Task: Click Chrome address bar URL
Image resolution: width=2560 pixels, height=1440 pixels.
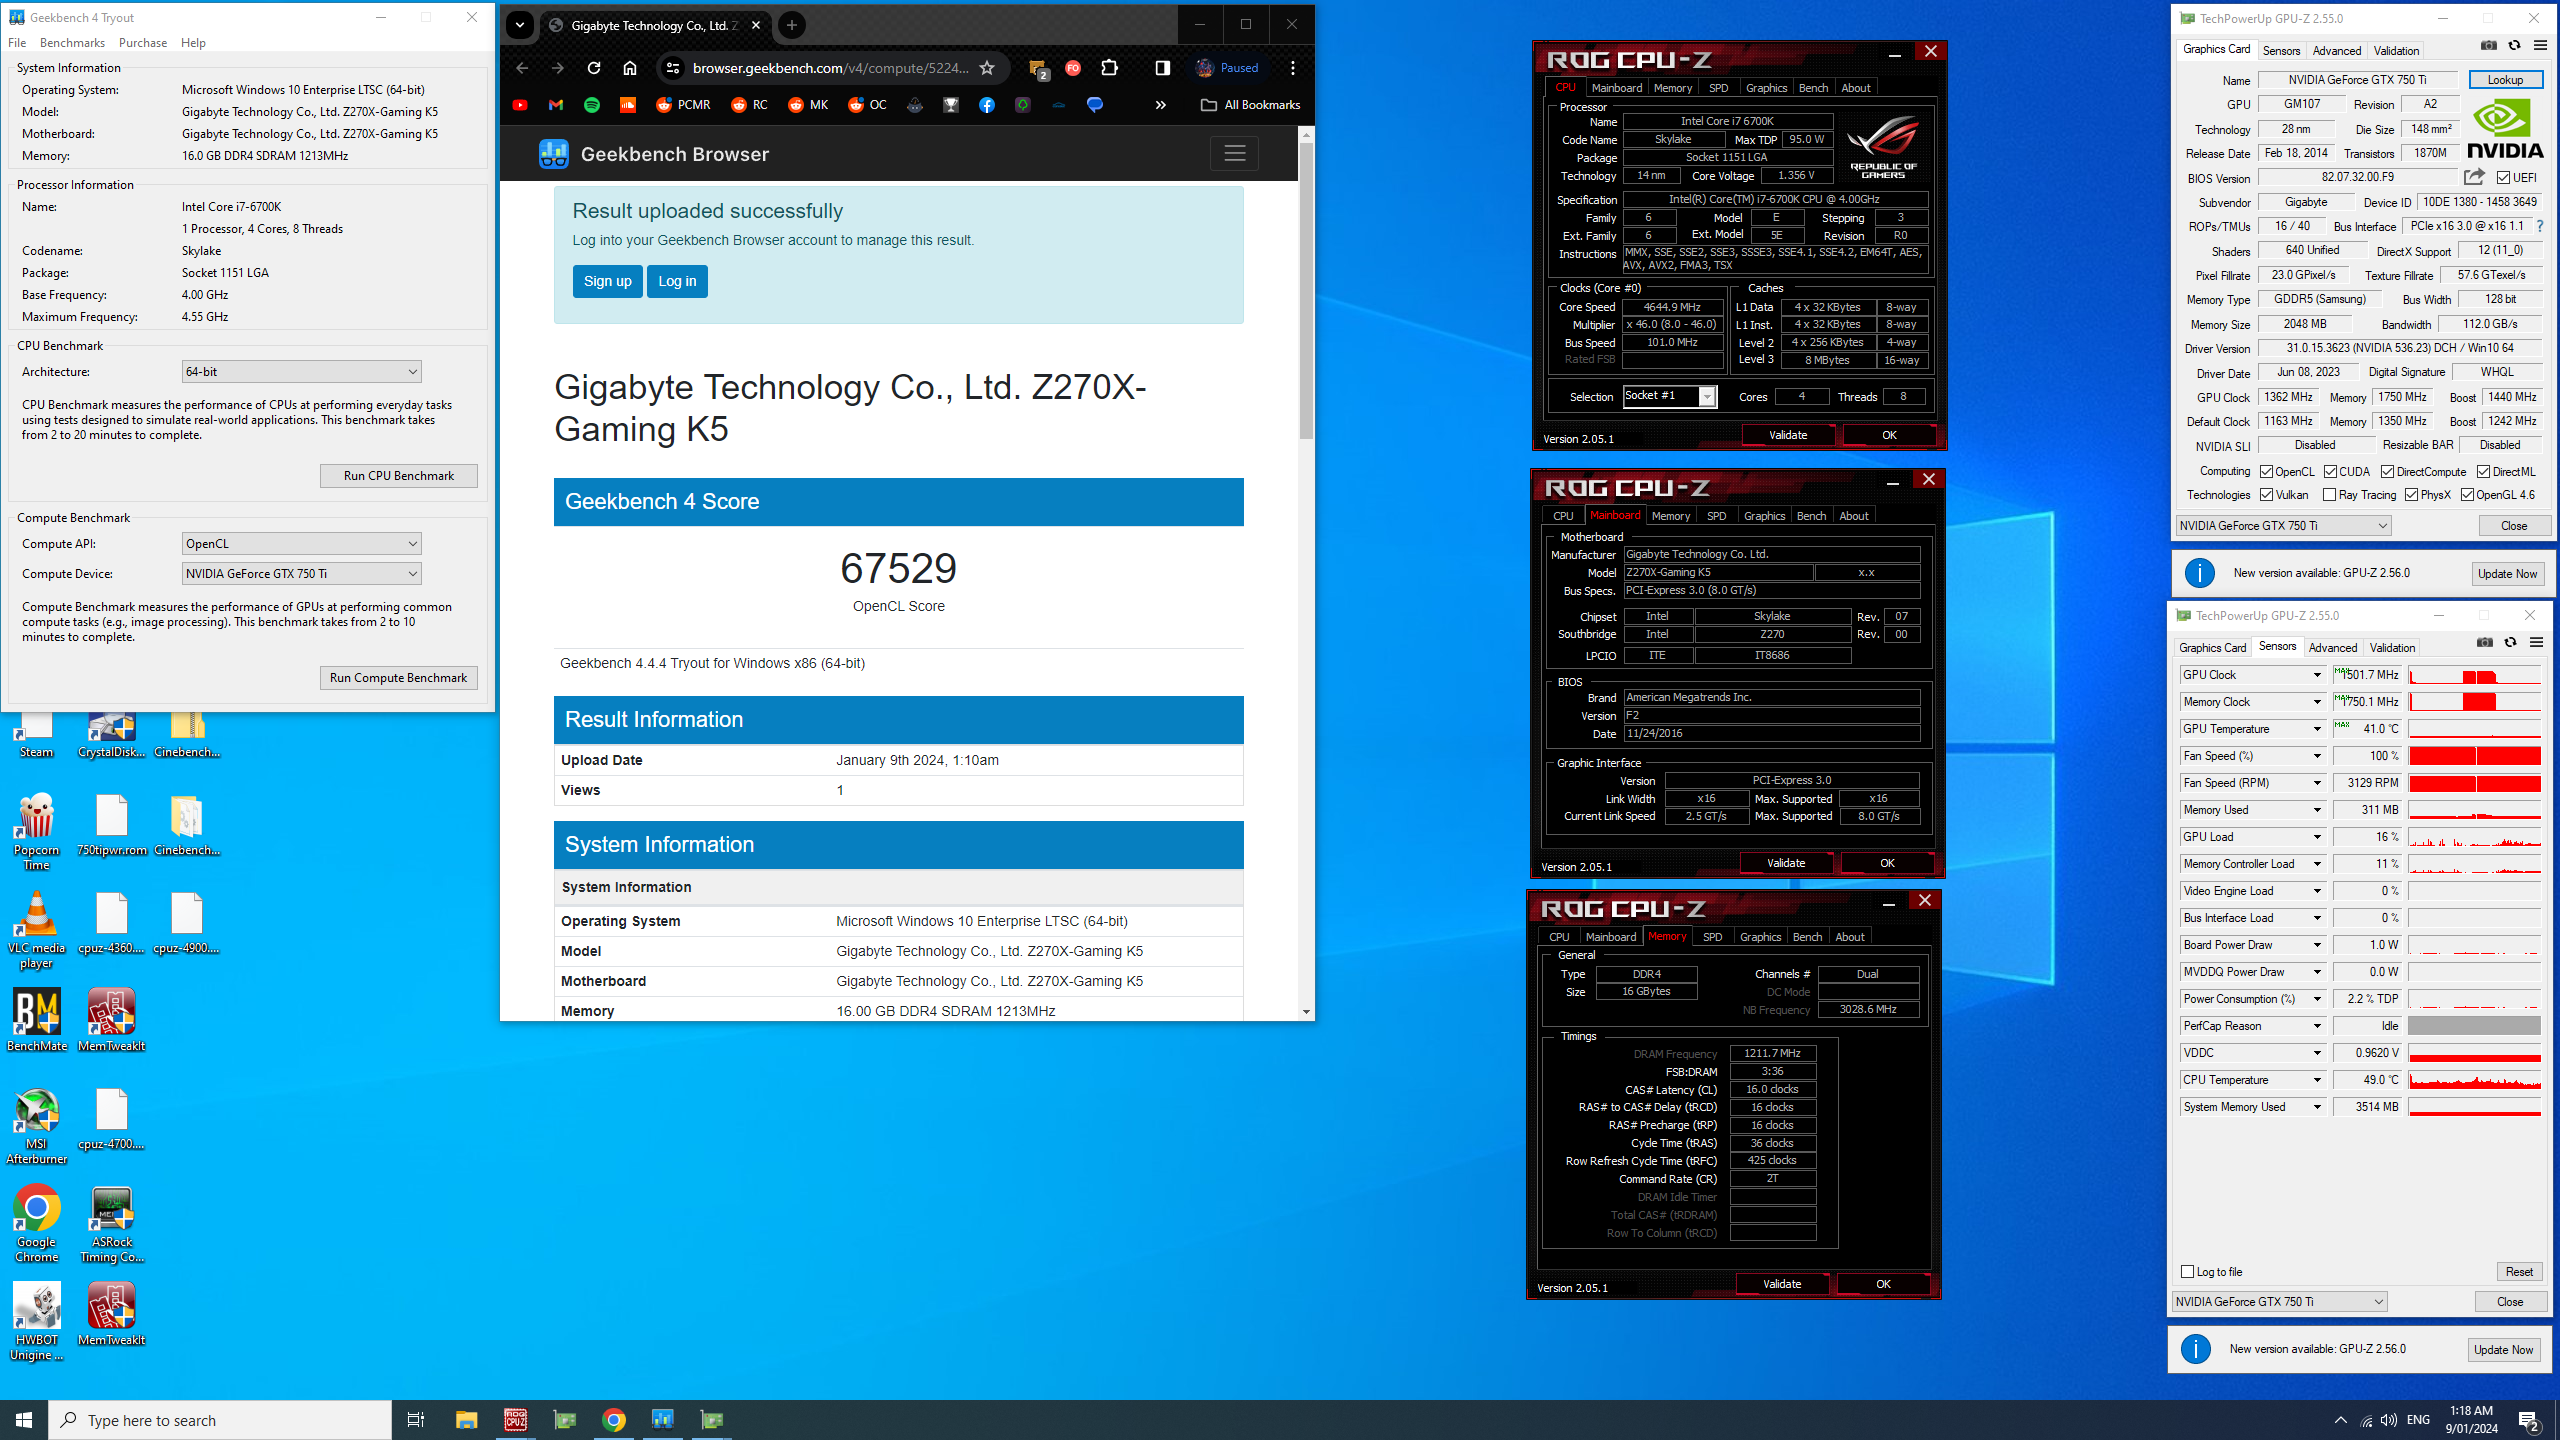Action: tap(830, 68)
